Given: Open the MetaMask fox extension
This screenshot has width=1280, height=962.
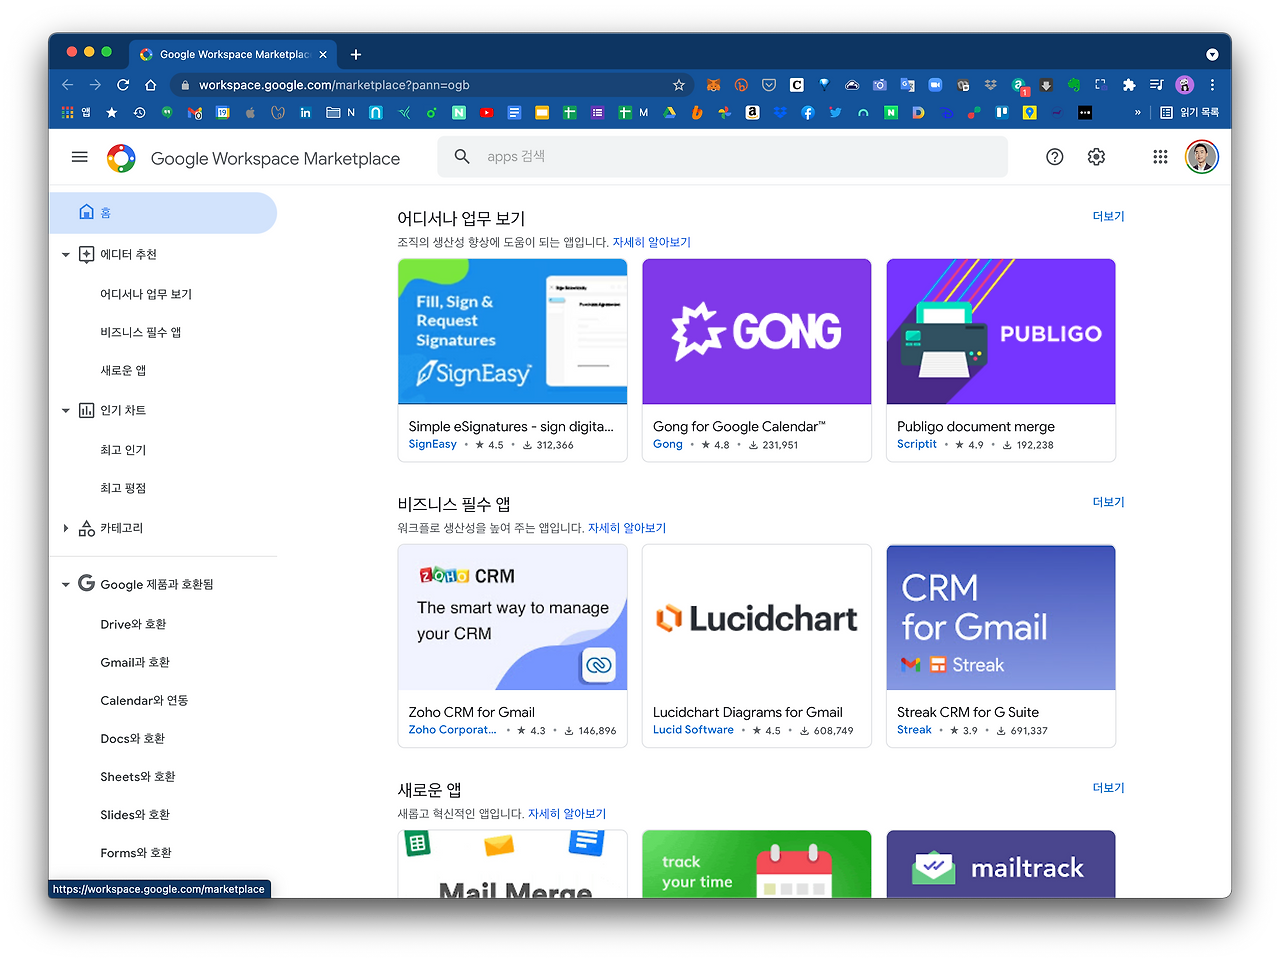Looking at the screenshot, I should tap(713, 85).
